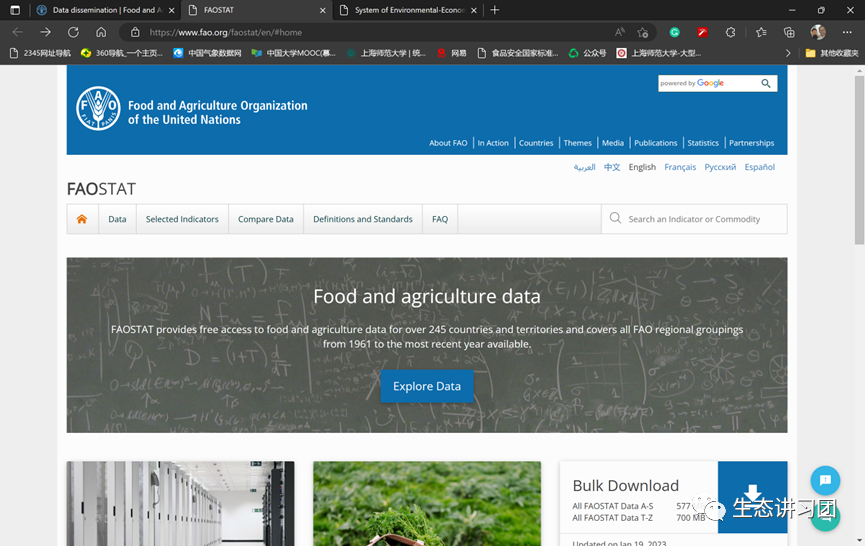Image resolution: width=865 pixels, height=546 pixels.
Task: Open the Publications link
Action: 655,143
